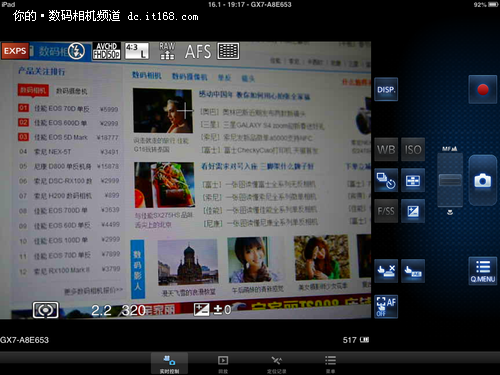
Task: Tap the touch cancel icon with X
Action: click(386, 271)
